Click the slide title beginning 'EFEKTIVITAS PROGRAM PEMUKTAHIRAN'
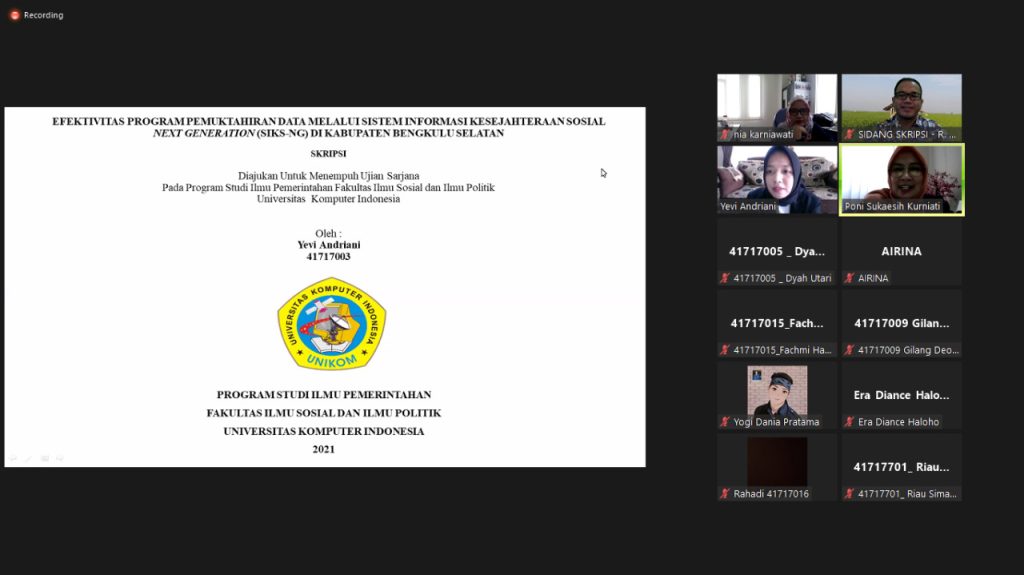 328,122
